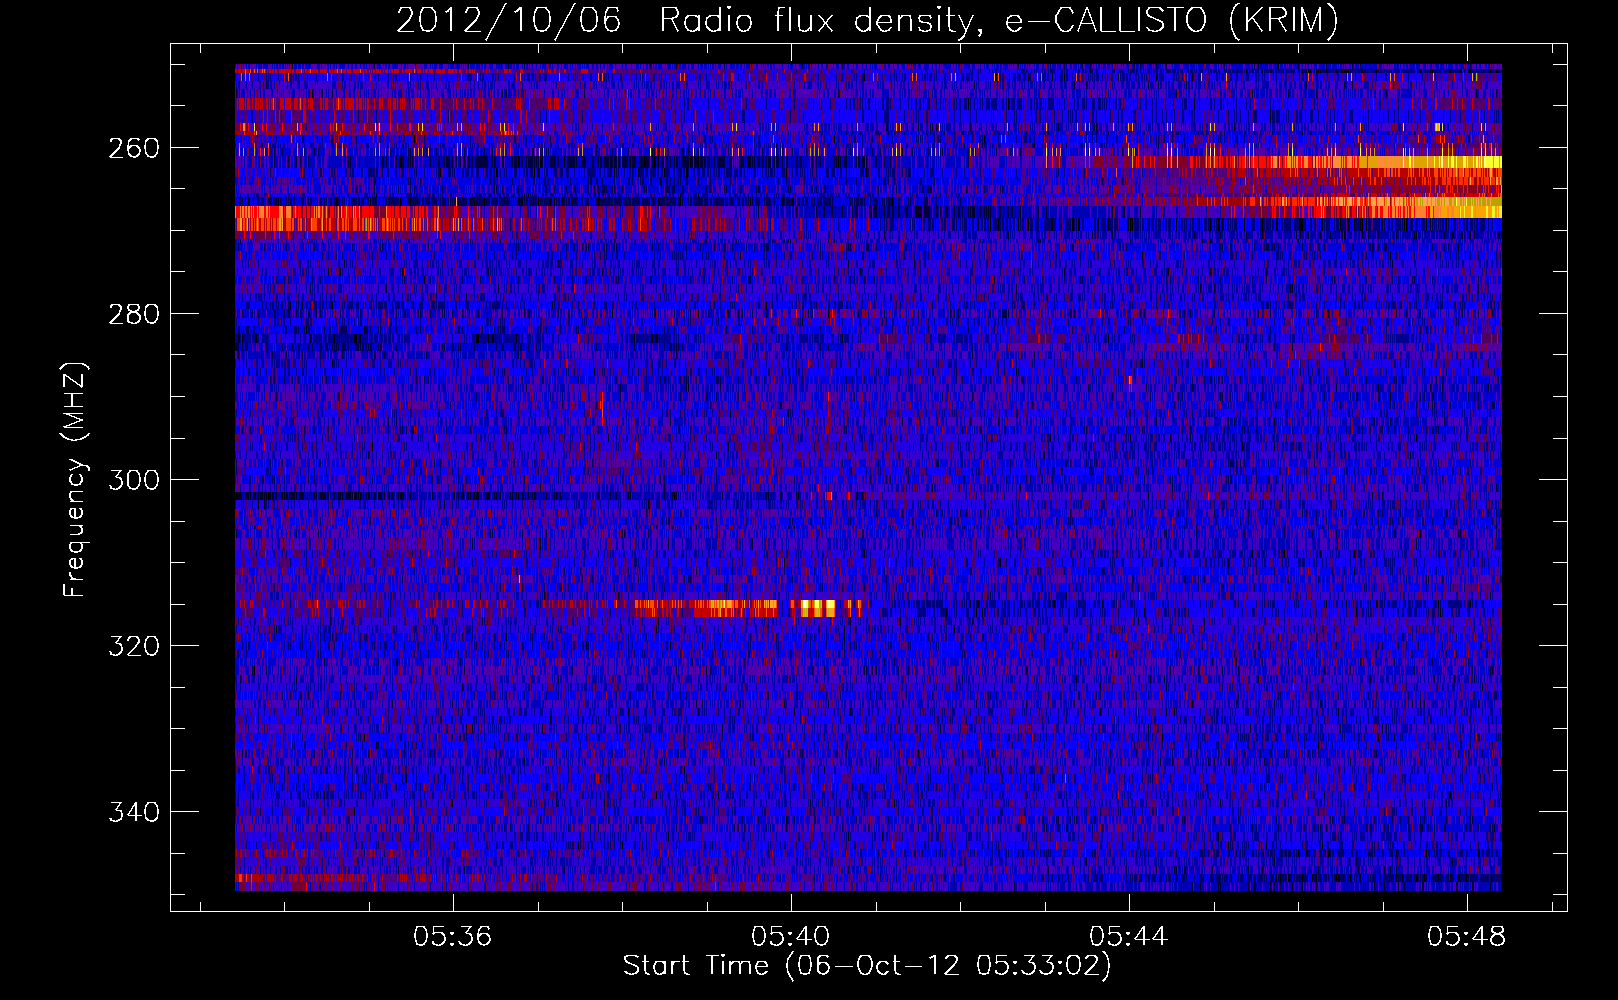Click the 260 frequency tick label

coord(133,148)
